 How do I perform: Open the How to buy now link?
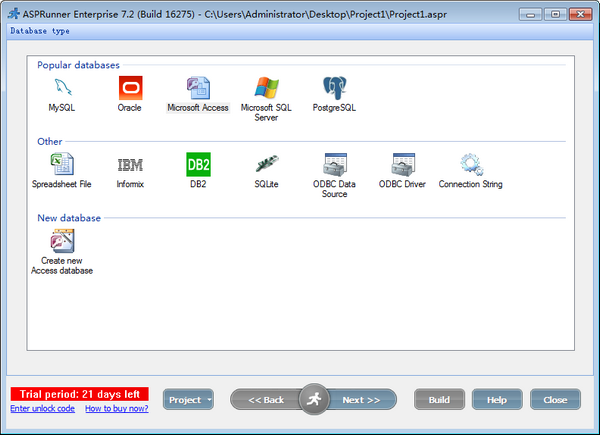click(x=117, y=409)
